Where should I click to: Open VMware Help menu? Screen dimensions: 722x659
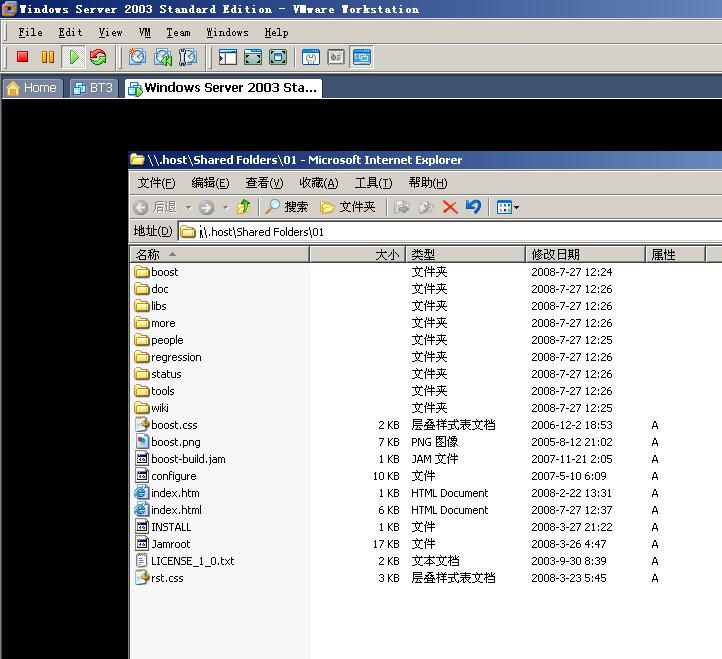tap(276, 32)
